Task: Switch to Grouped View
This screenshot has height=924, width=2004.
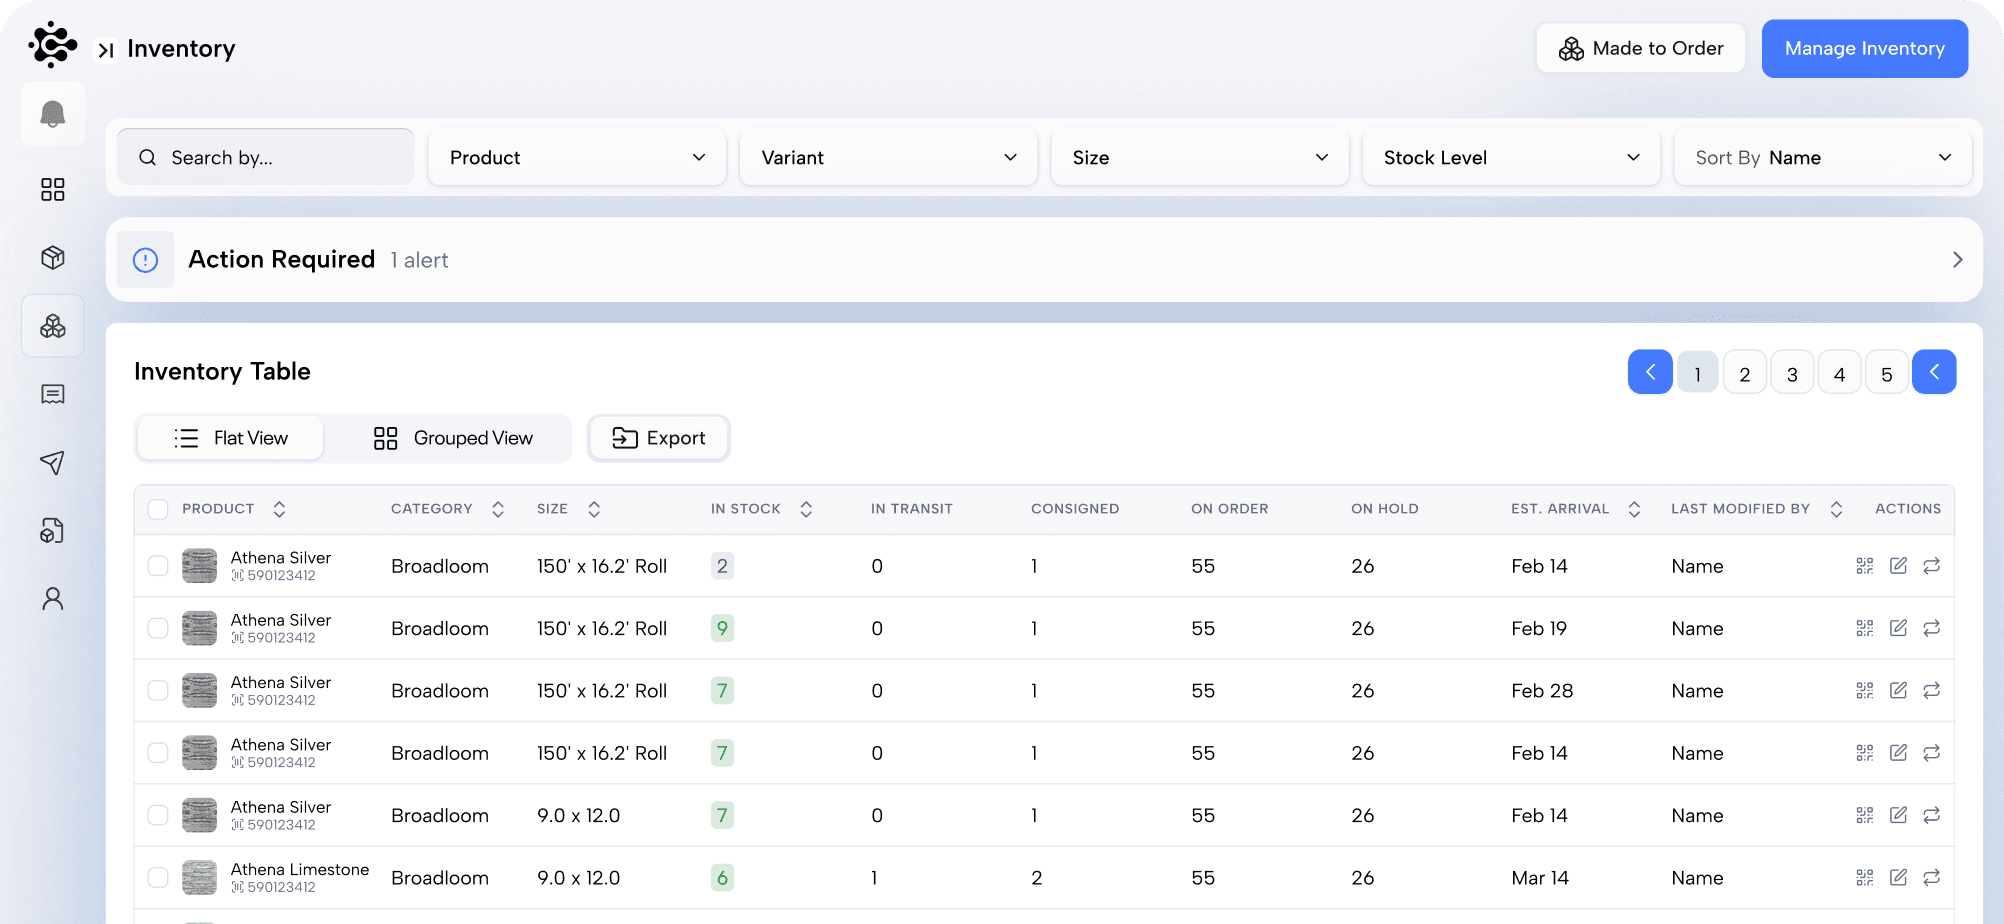Action: (453, 438)
